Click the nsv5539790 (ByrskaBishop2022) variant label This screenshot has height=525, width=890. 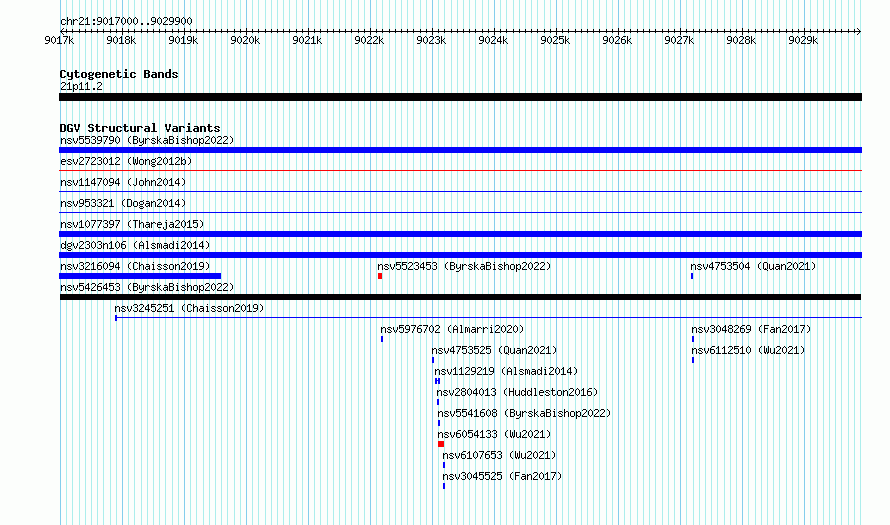click(x=147, y=140)
